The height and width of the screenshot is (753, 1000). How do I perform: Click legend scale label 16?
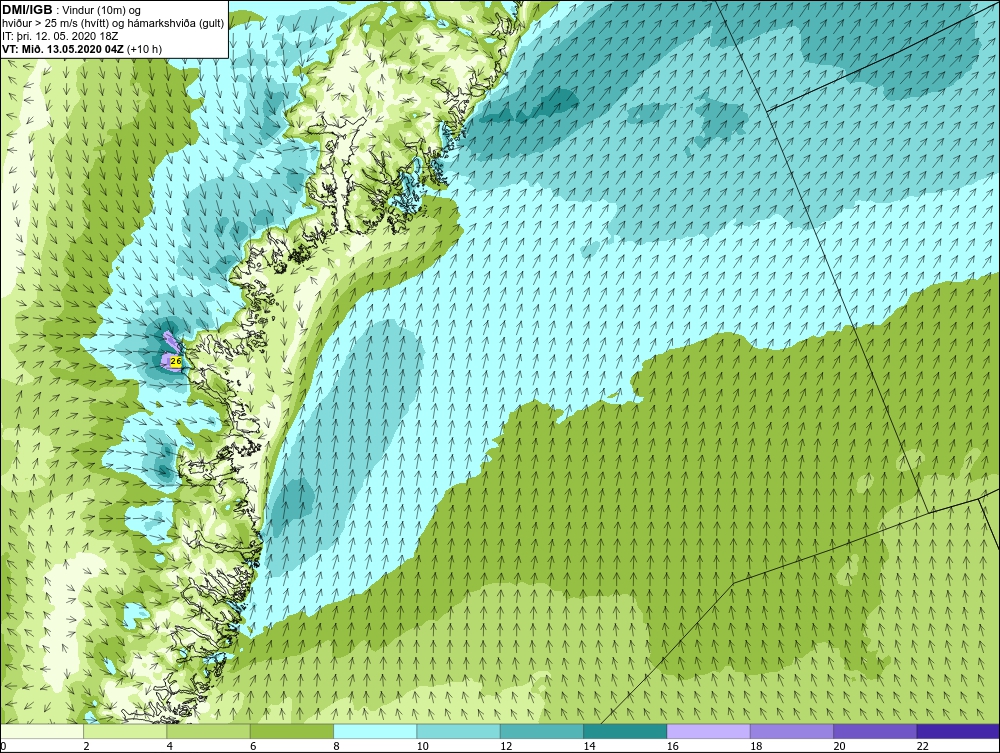[672, 747]
